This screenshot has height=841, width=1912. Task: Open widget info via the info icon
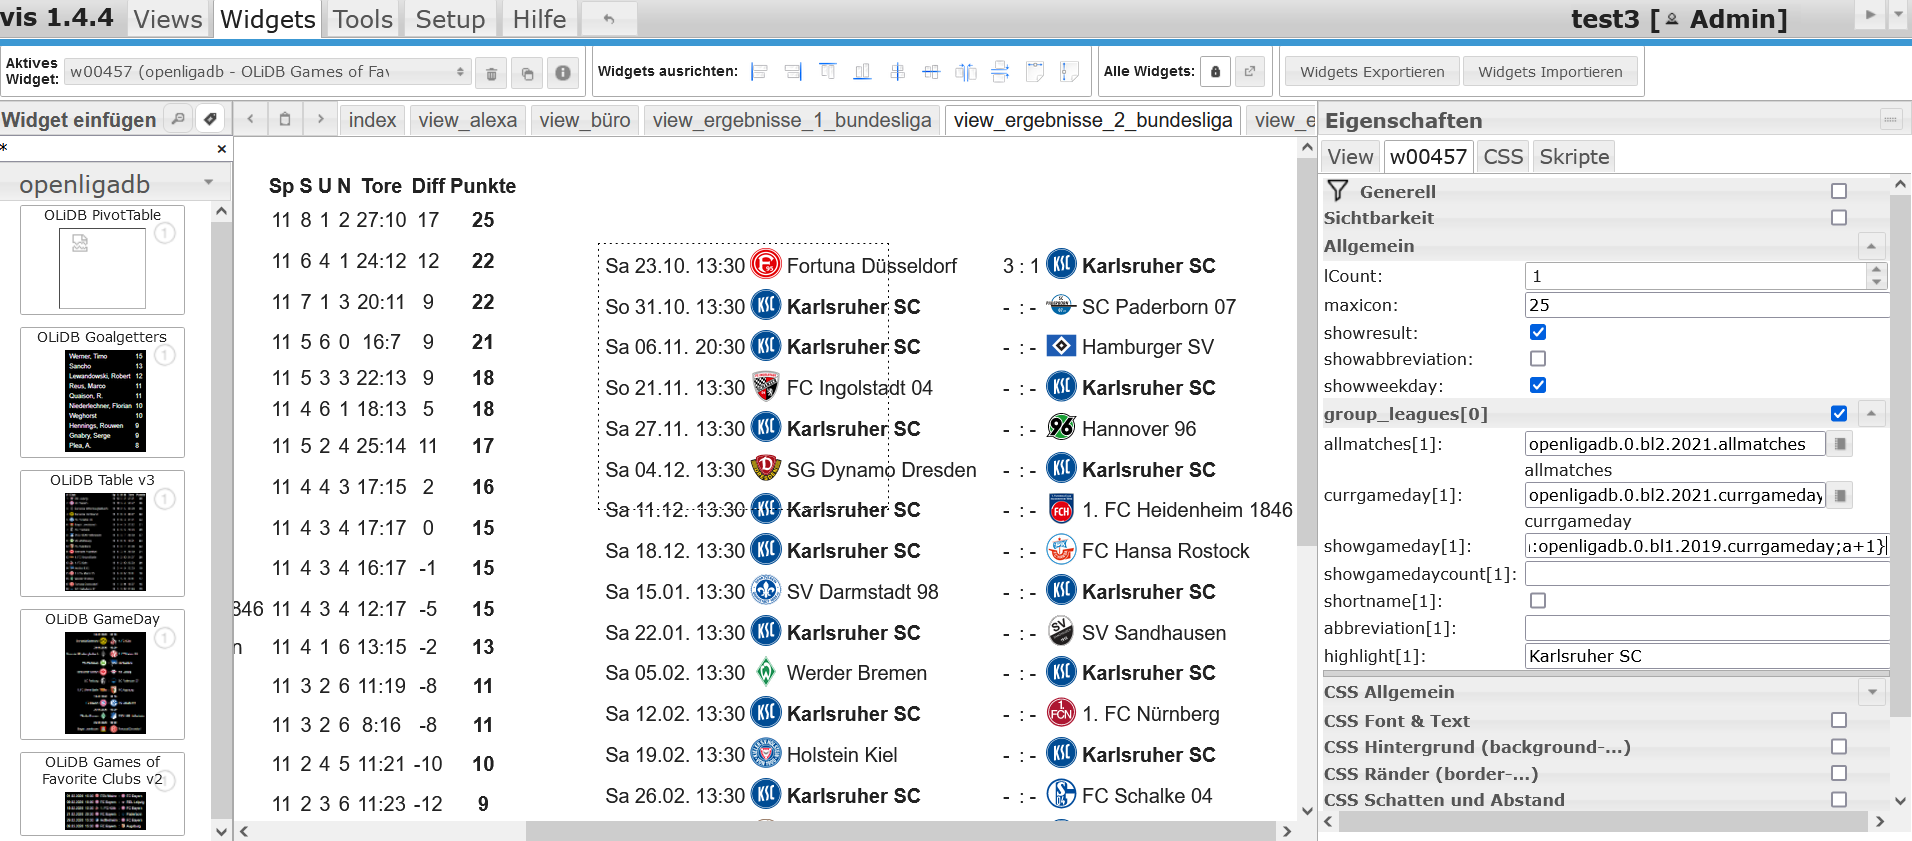click(563, 73)
